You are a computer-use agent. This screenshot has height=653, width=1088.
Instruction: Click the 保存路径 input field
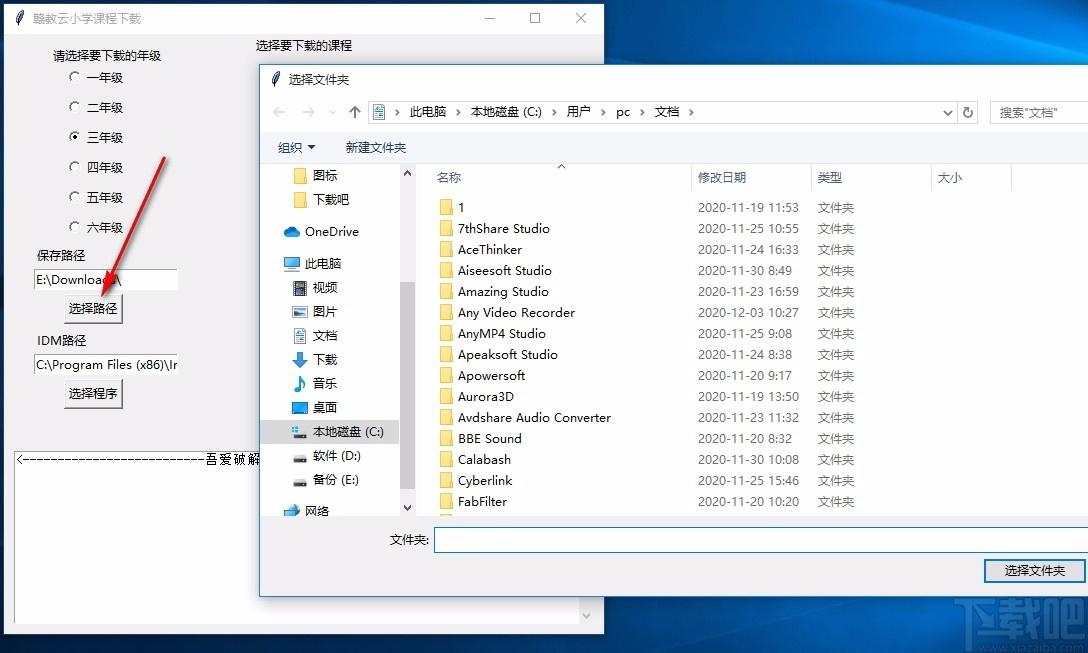point(105,280)
